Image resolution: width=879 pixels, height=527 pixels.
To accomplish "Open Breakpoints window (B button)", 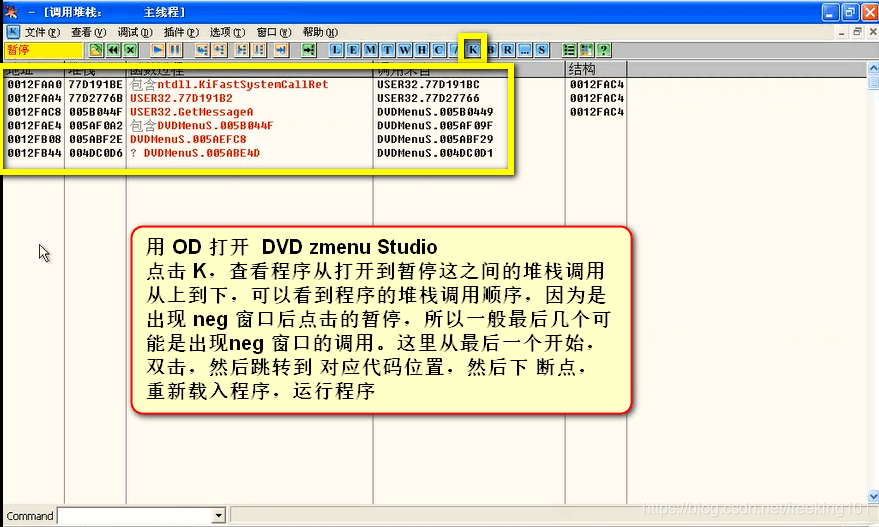I will point(492,50).
